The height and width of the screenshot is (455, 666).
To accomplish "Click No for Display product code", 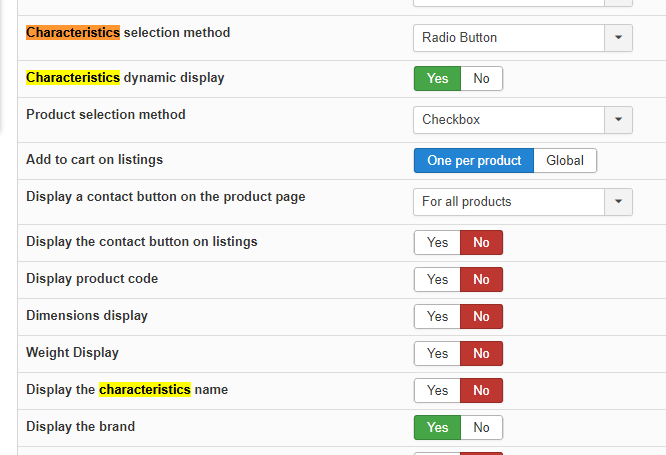I will [x=481, y=280].
